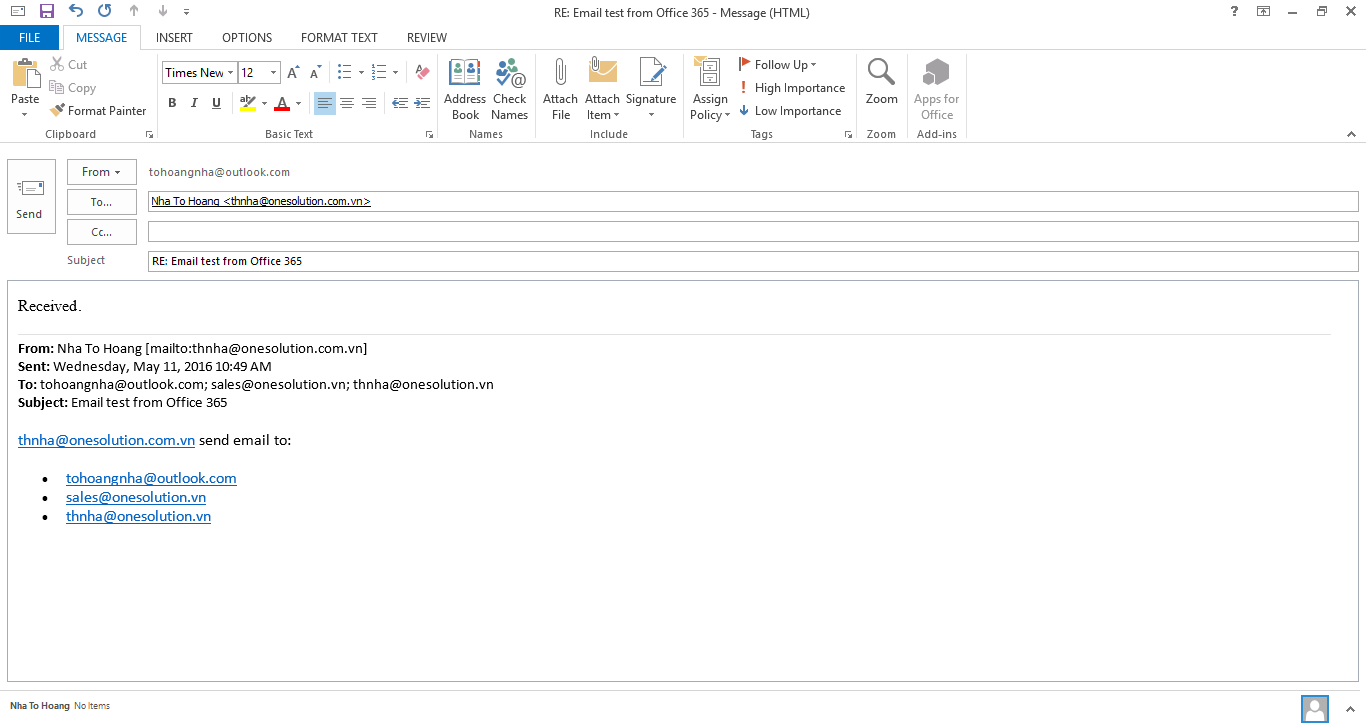Click the Check Names icon
The width and height of the screenshot is (1366, 727).
click(x=509, y=90)
